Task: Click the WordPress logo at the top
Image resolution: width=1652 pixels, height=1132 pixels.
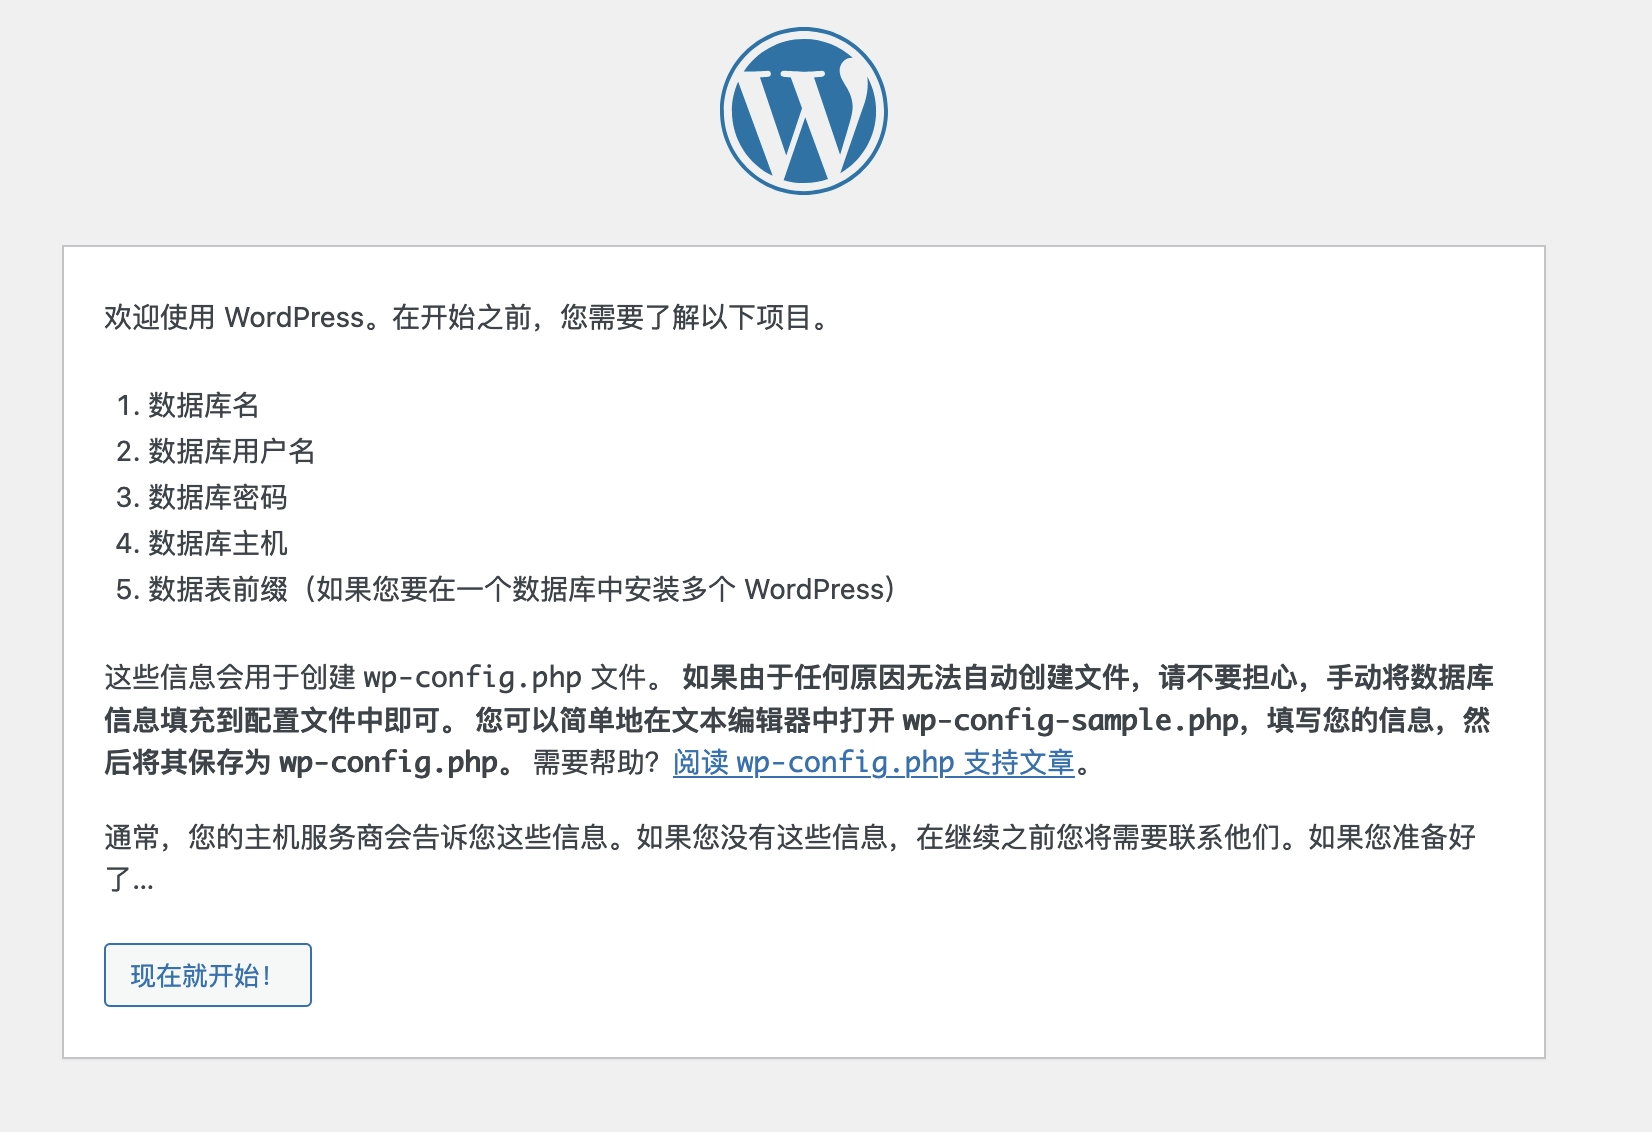Action: click(x=803, y=111)
